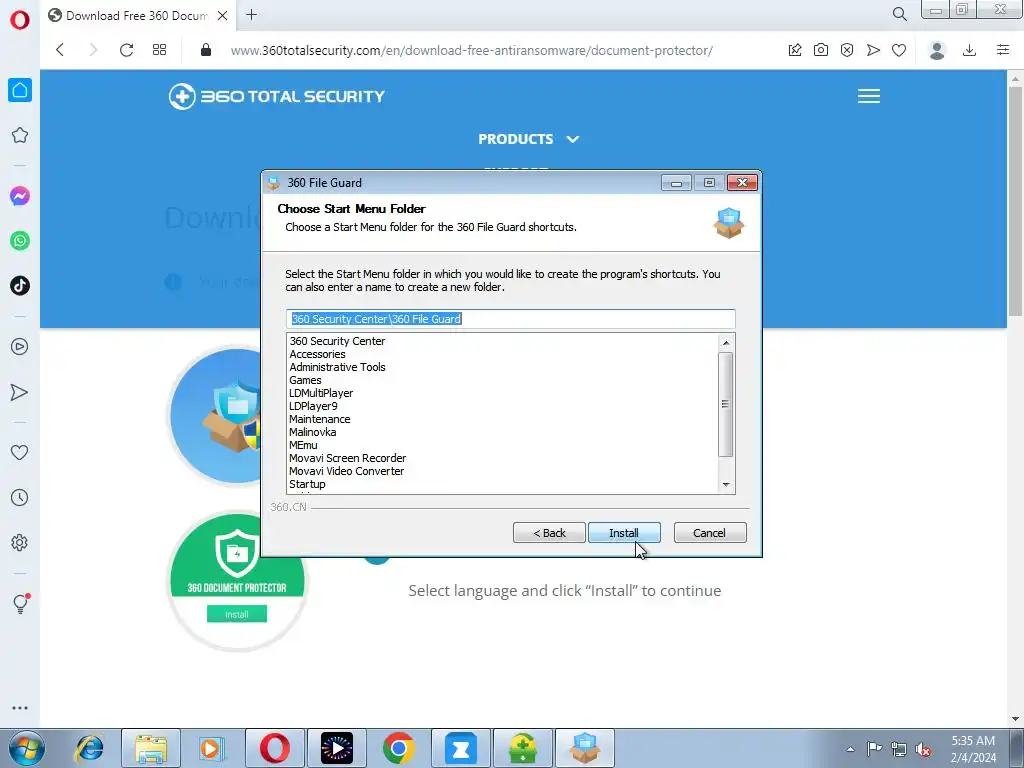Select the Download Free 360 Document tab
This screenshot has height=768, width=1024.
(x=137, y=16)
